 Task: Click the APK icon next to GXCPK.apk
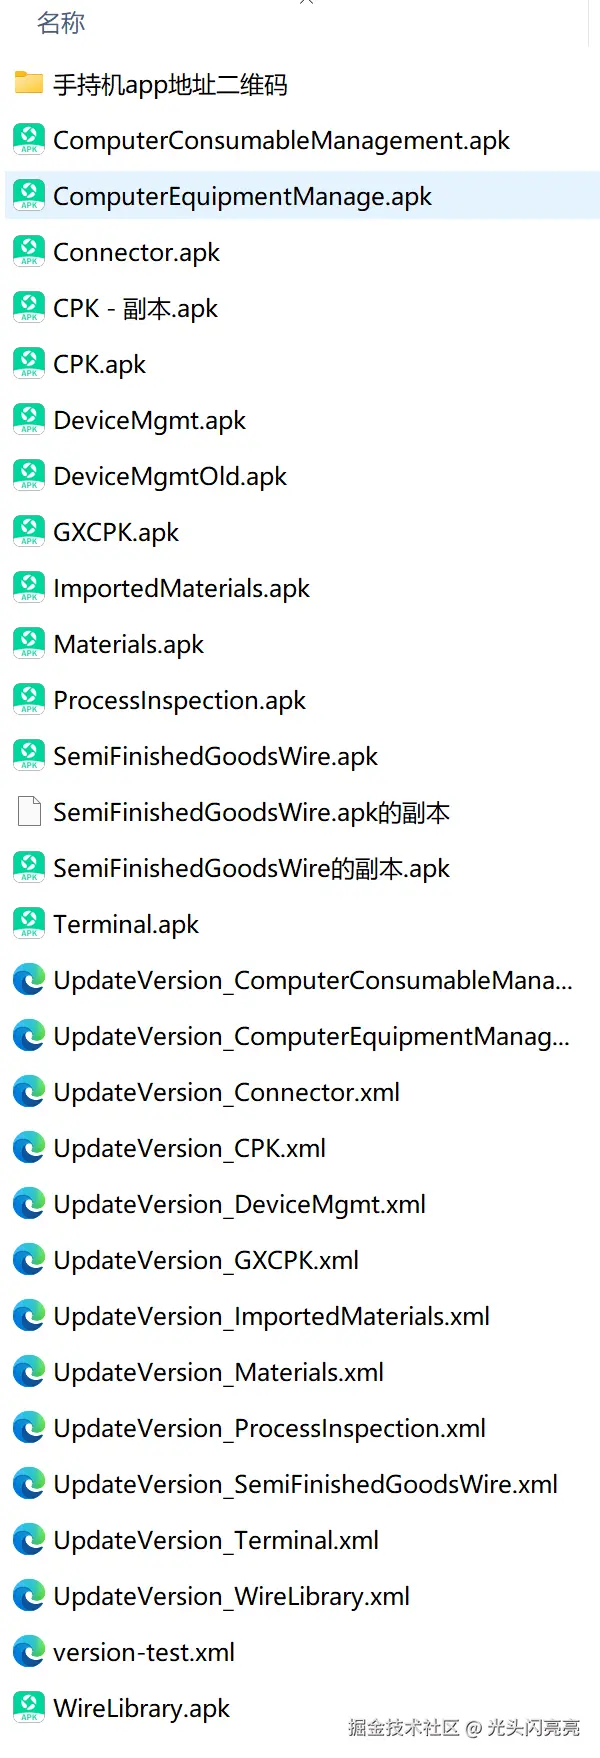[x=29, y=531]
